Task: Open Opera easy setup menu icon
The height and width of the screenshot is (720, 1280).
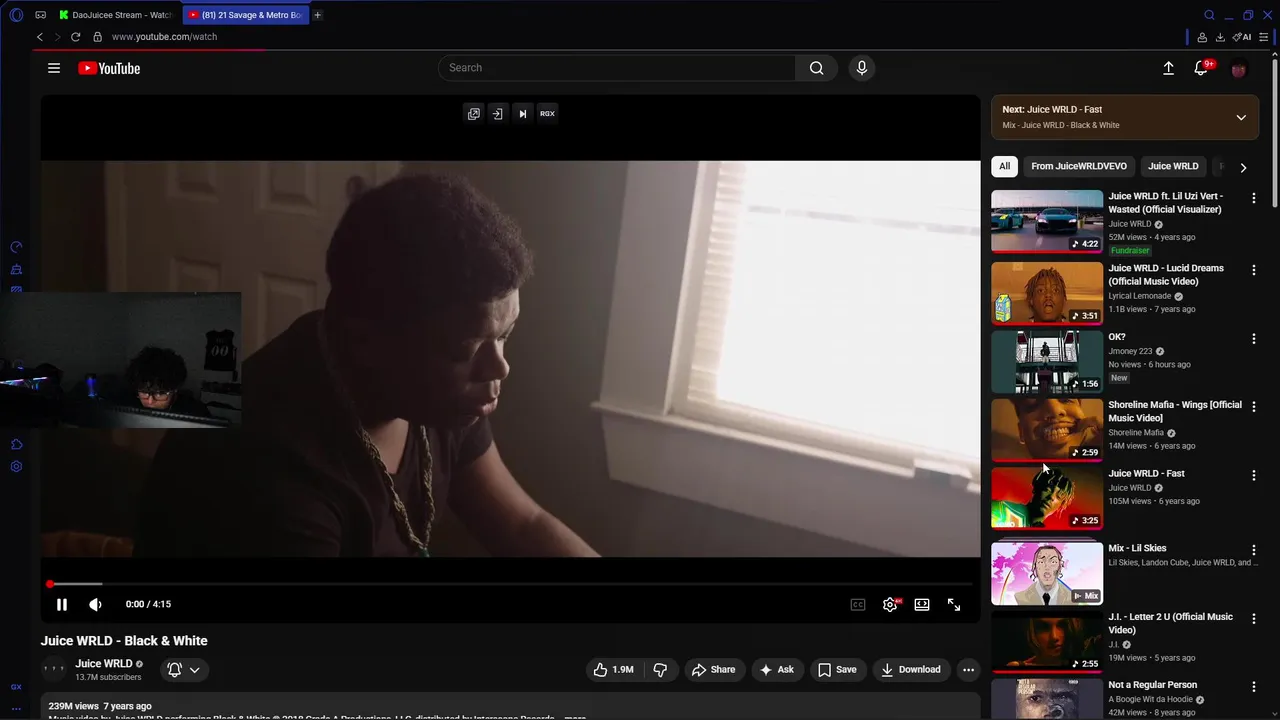Action: [x=1265, y=37]
